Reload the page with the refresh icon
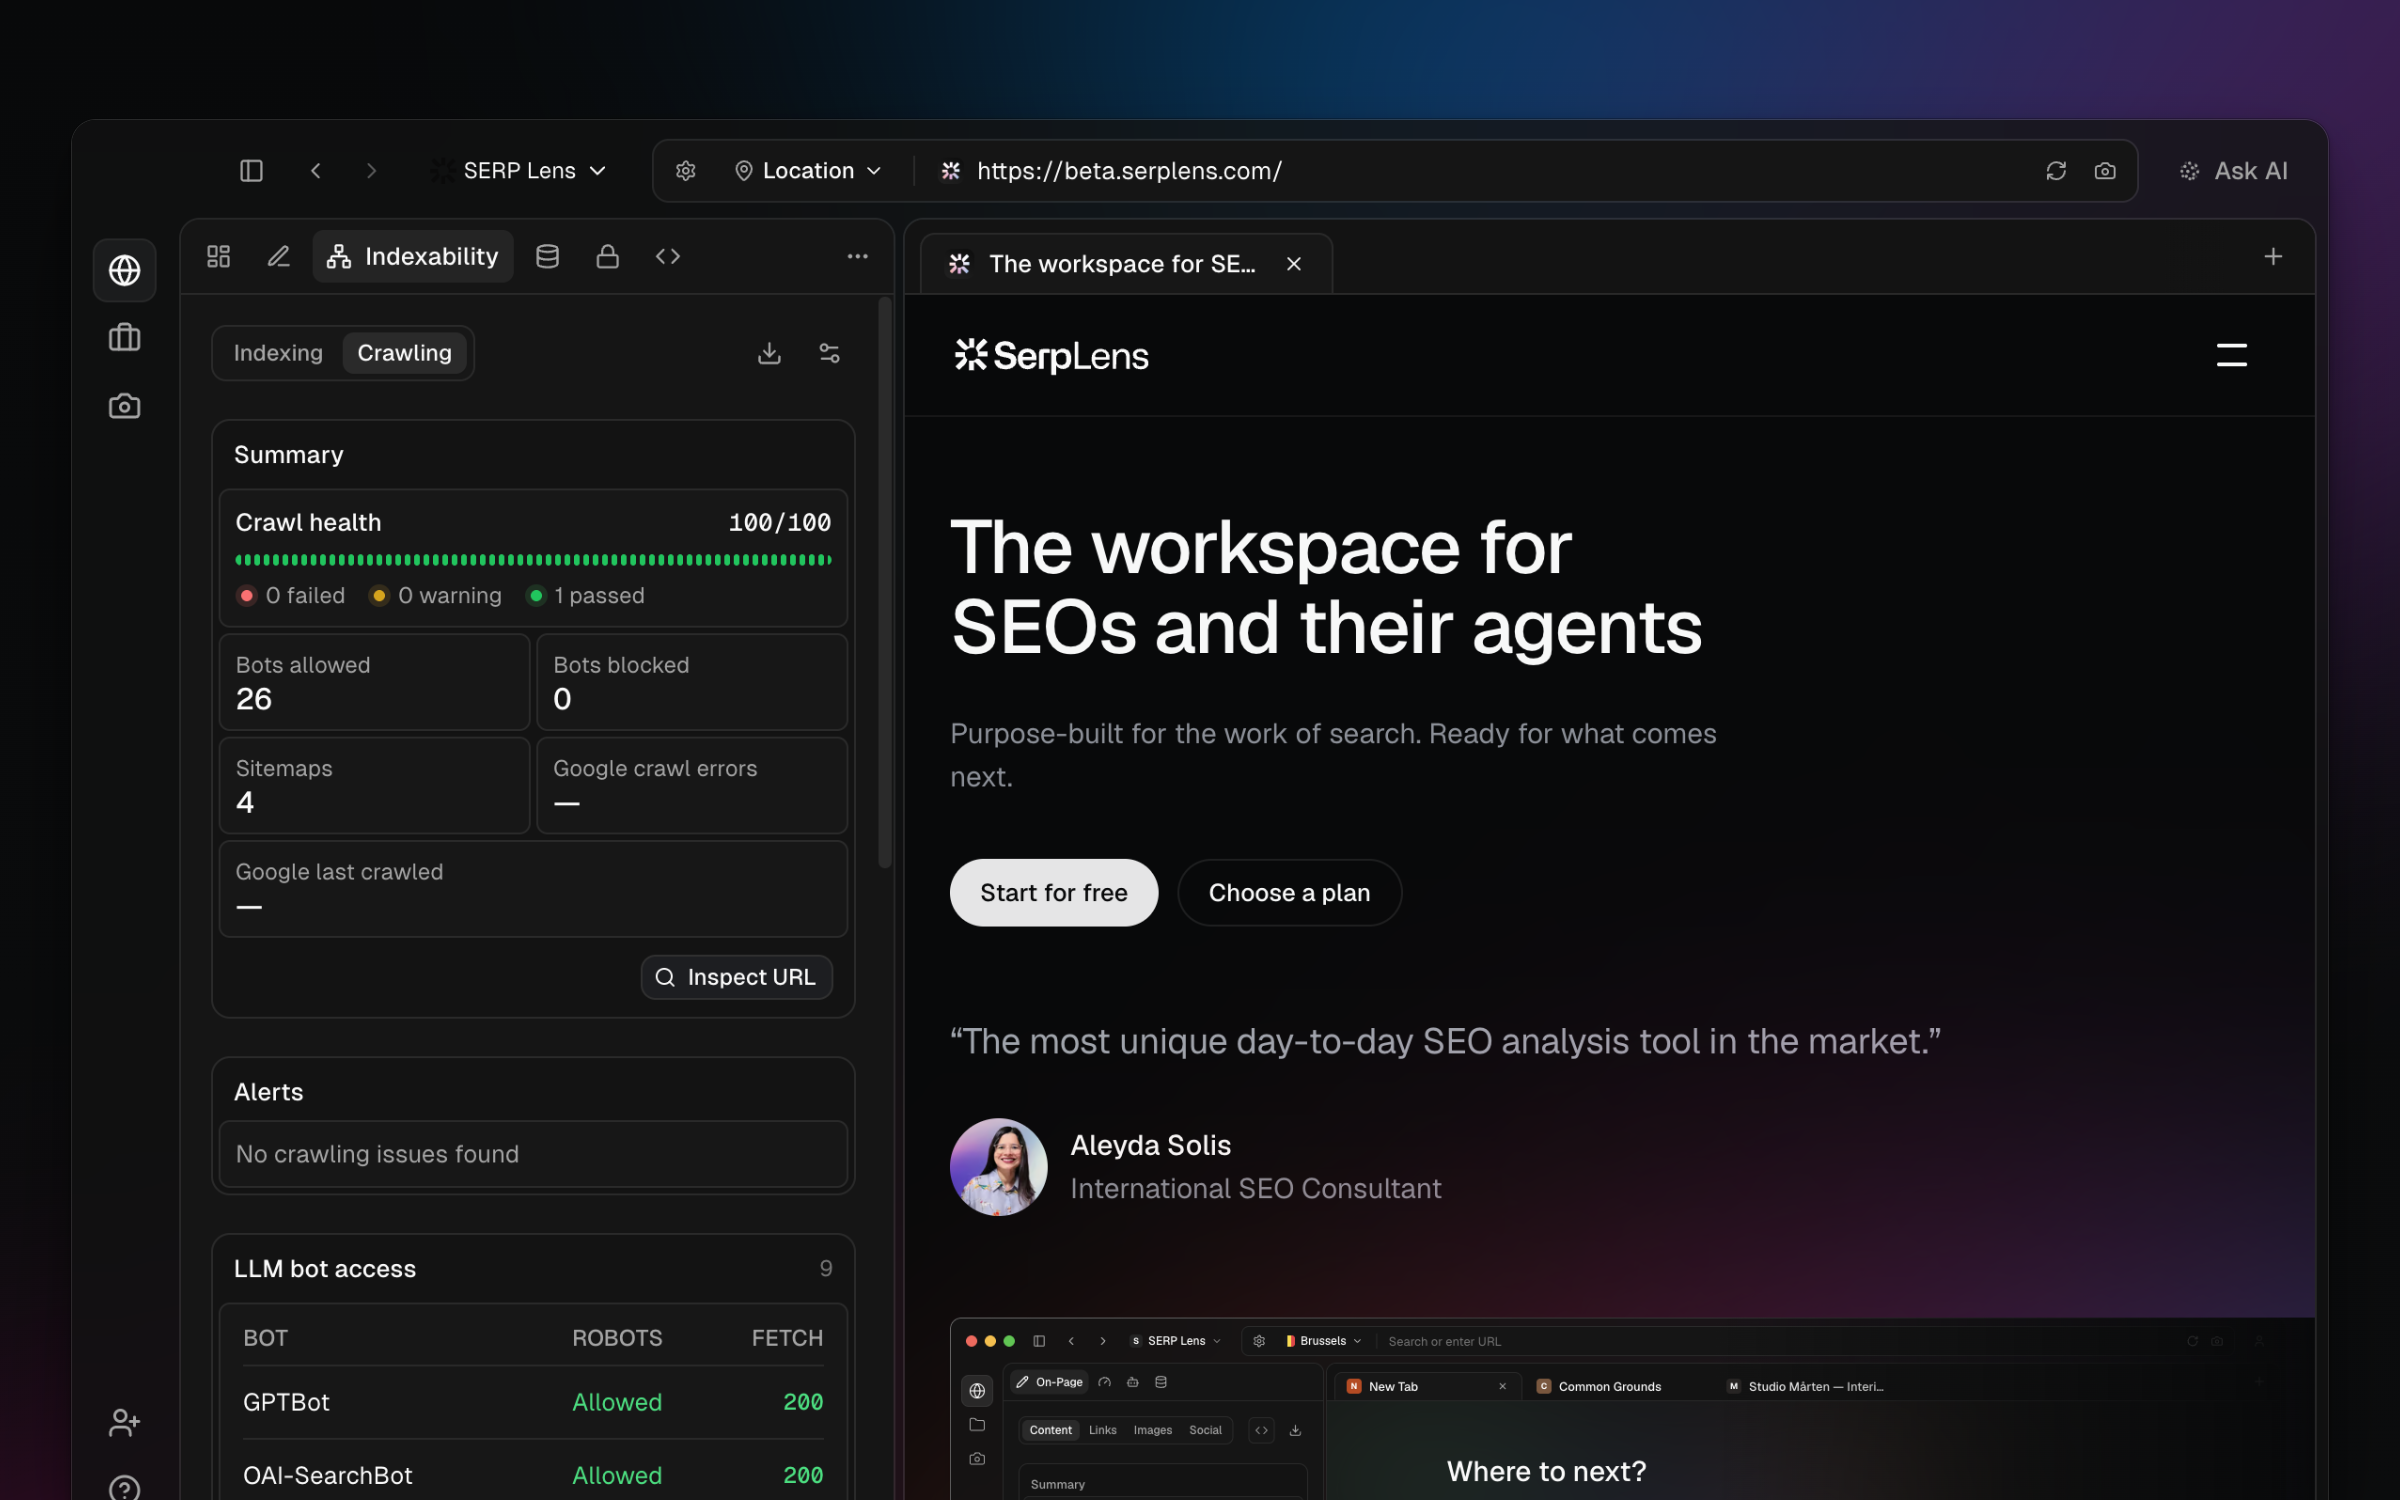 (2056, 171)
